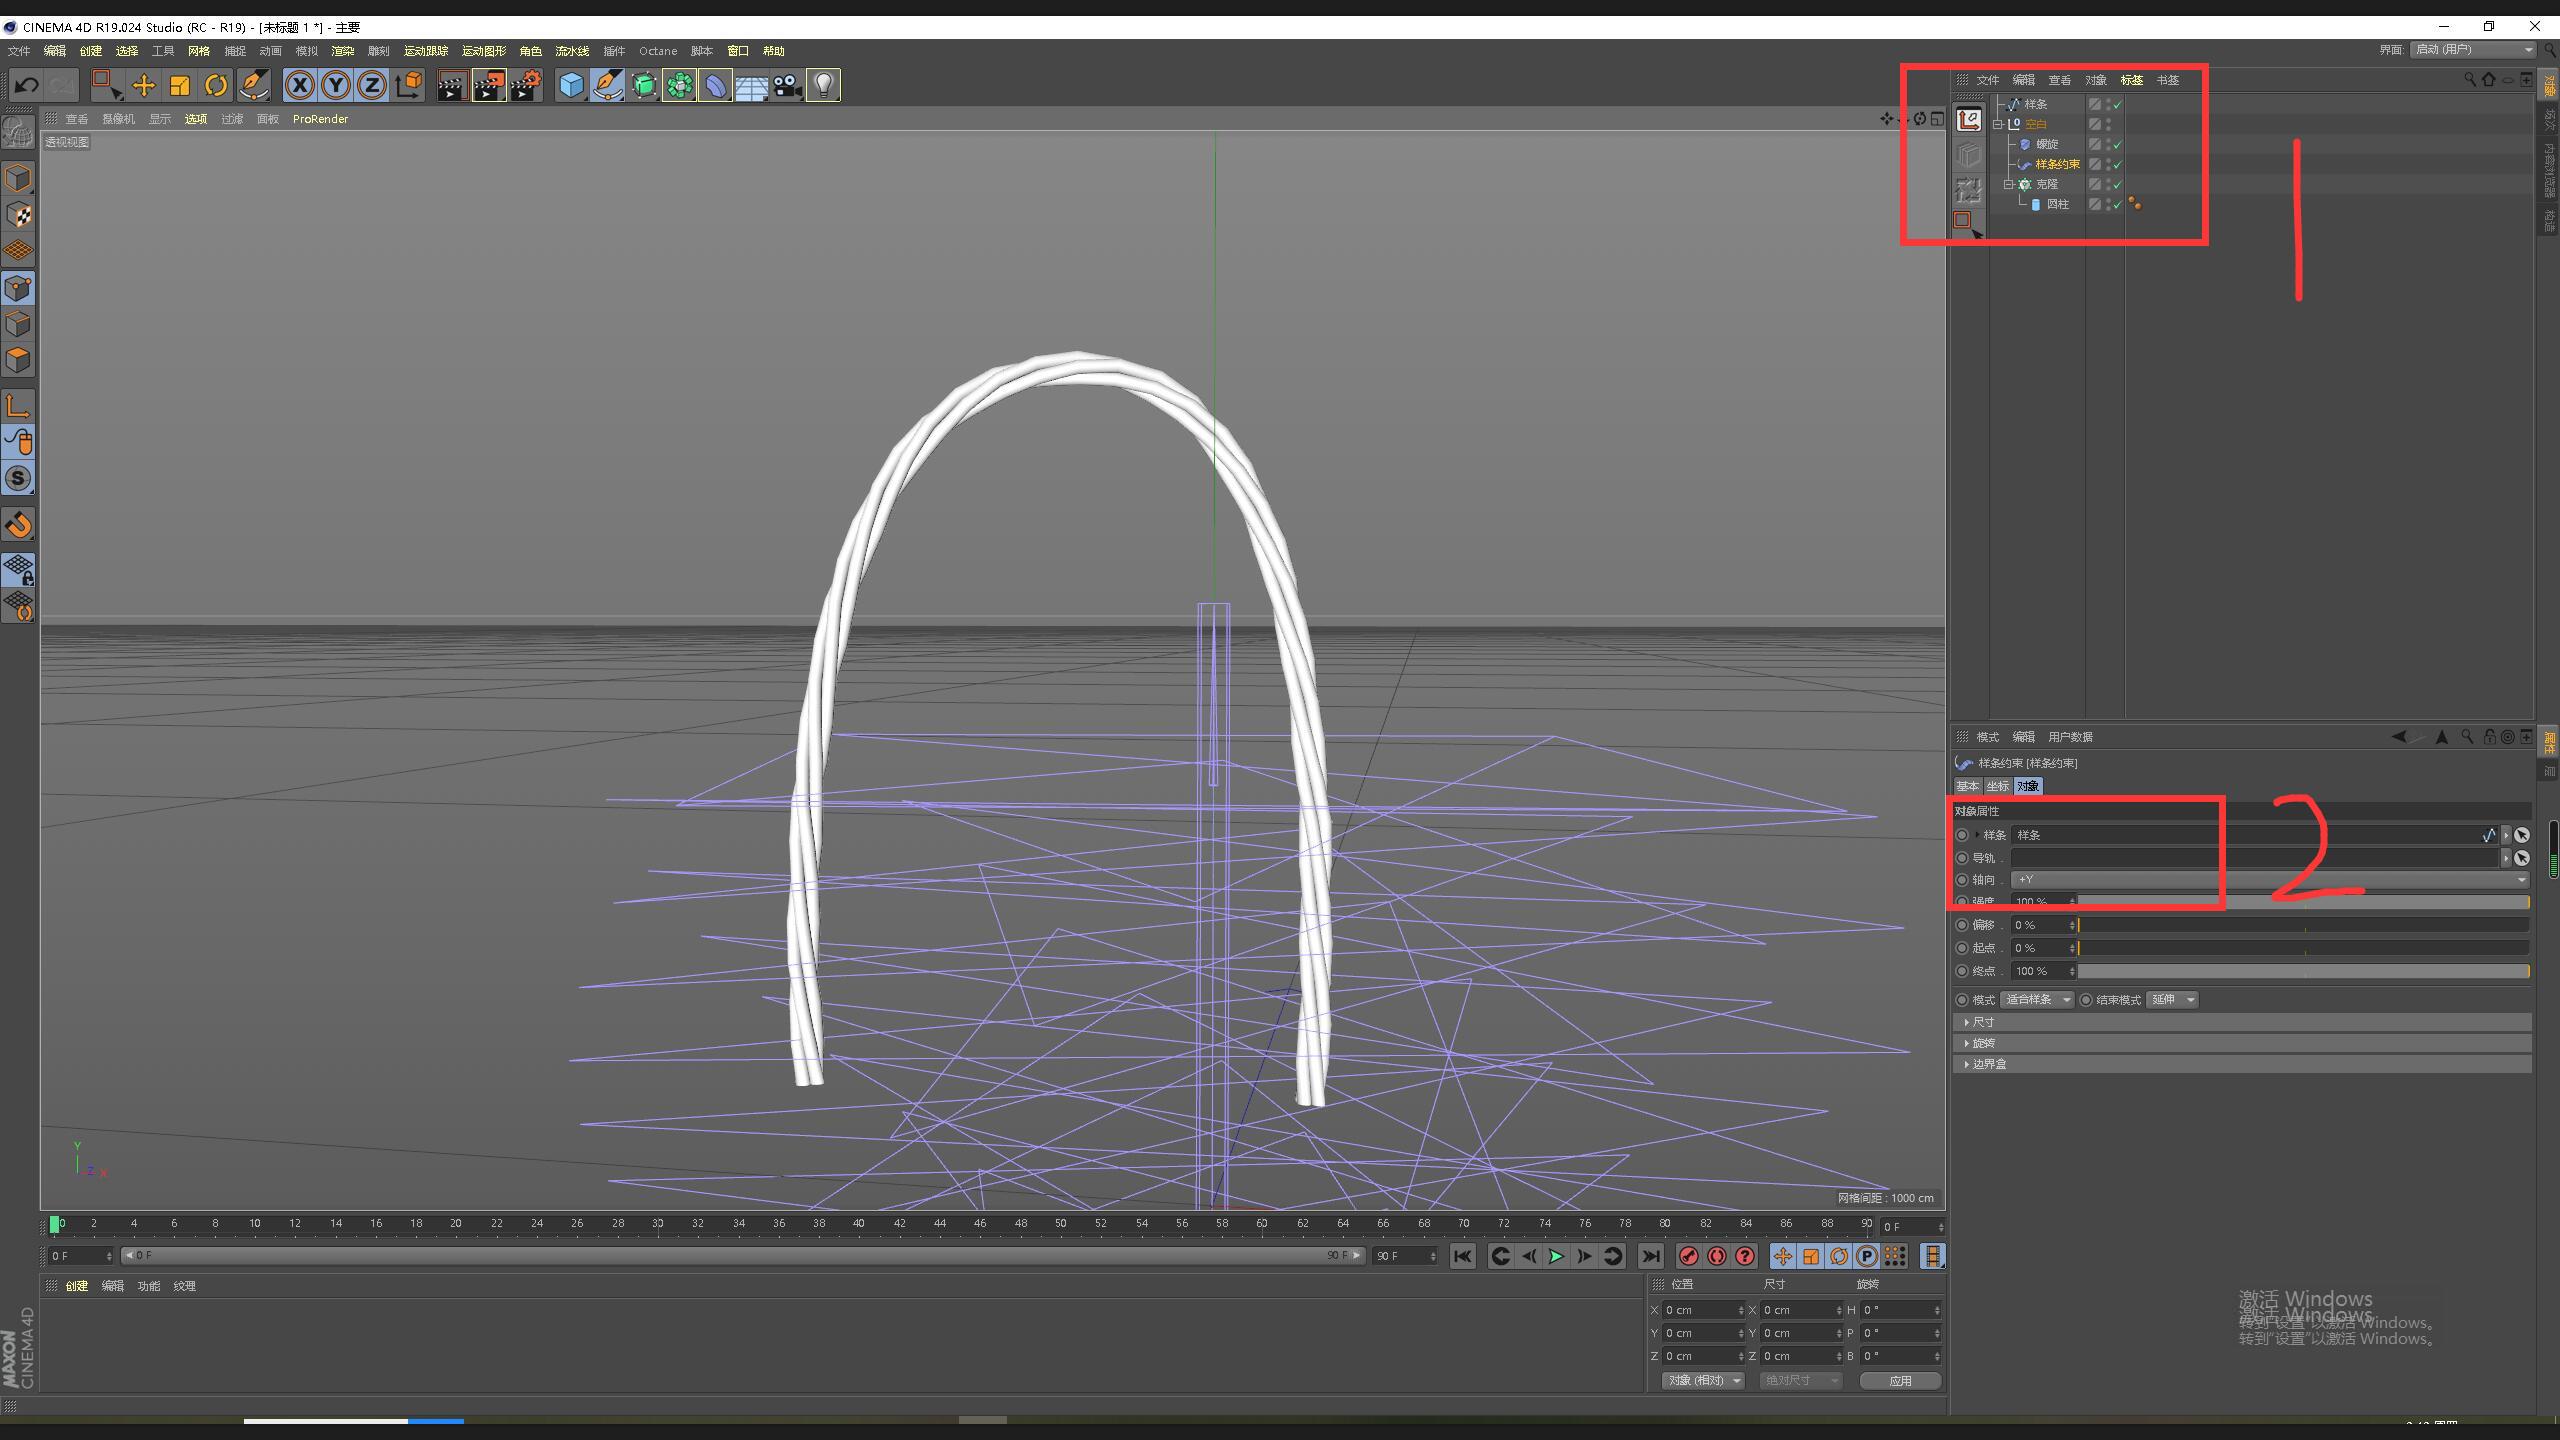Toggle X axis lock button
The width and height of the screenshot is (2560, 1440).
pyautogui.click(x=299, y=86)
